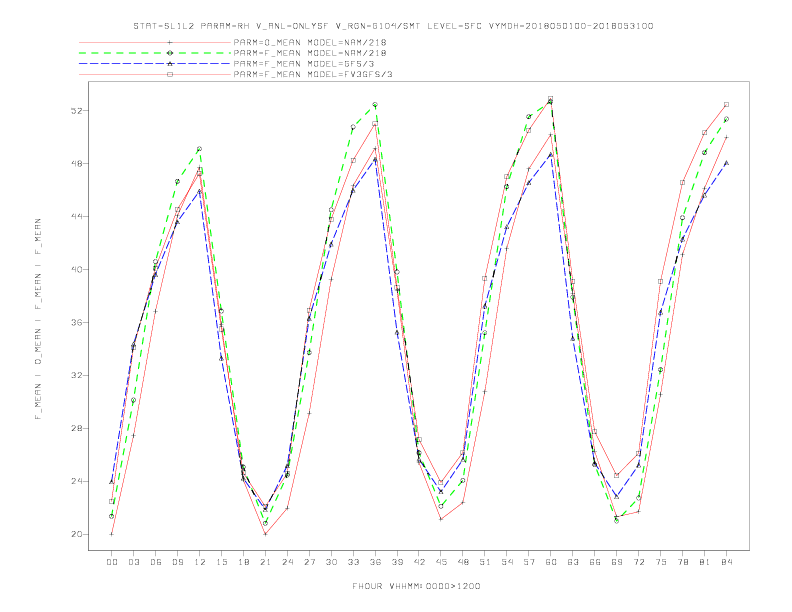
Task: Click x-axis forecast hour label 30
Action: pyautogui.click(x=331, y=562)
